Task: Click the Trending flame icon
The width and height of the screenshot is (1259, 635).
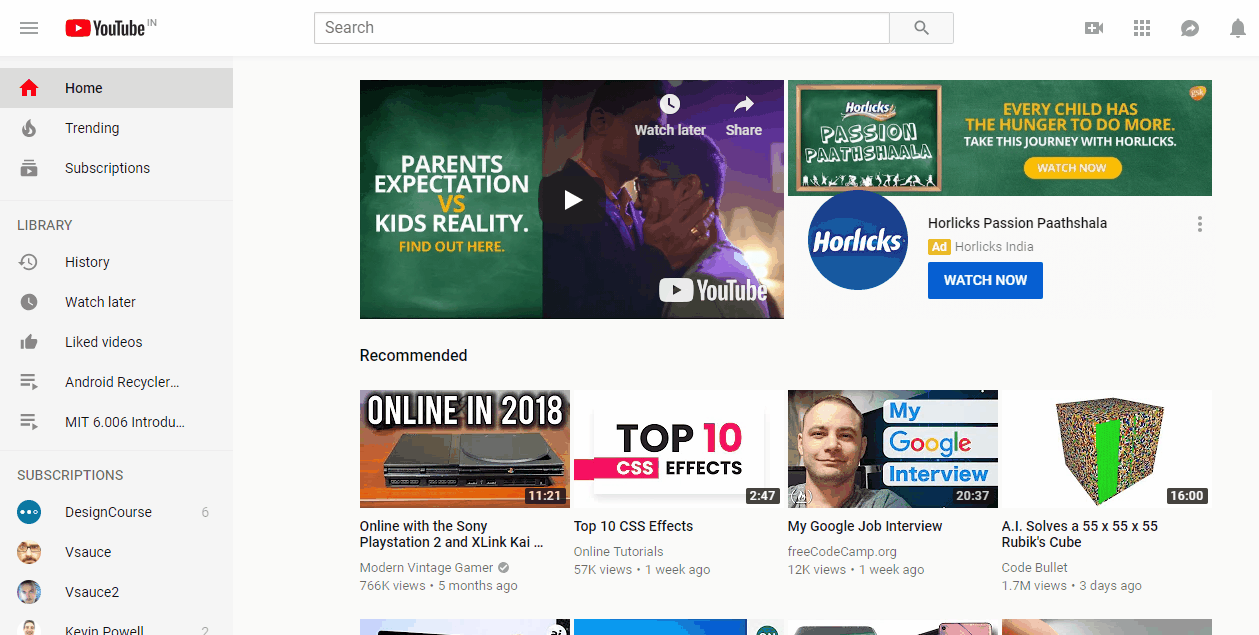Action: [x=29, y=128]
